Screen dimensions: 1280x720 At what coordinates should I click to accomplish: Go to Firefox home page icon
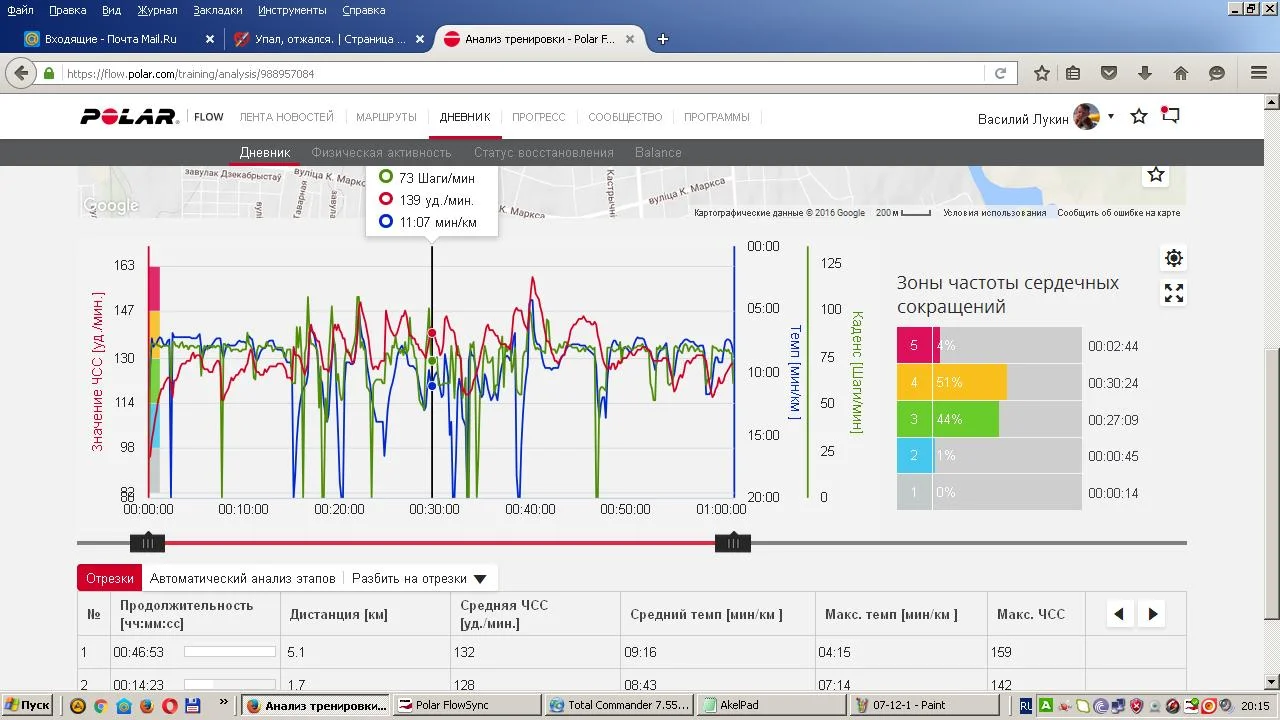click(1181, 73)
